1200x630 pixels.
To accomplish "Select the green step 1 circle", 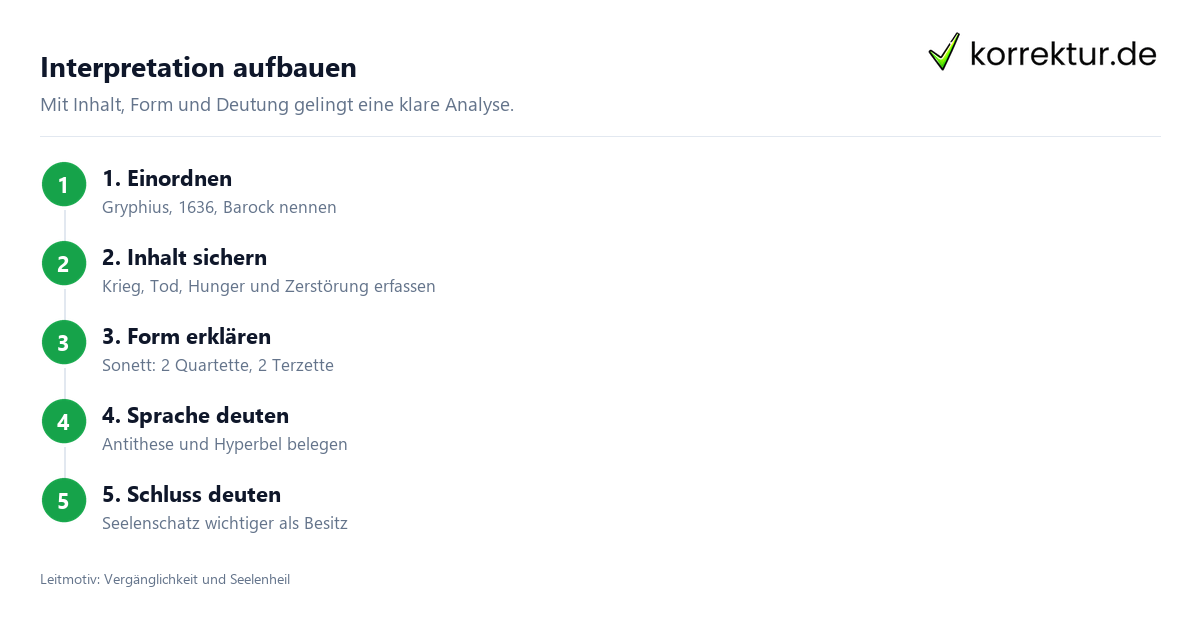I will click(64, 184).
